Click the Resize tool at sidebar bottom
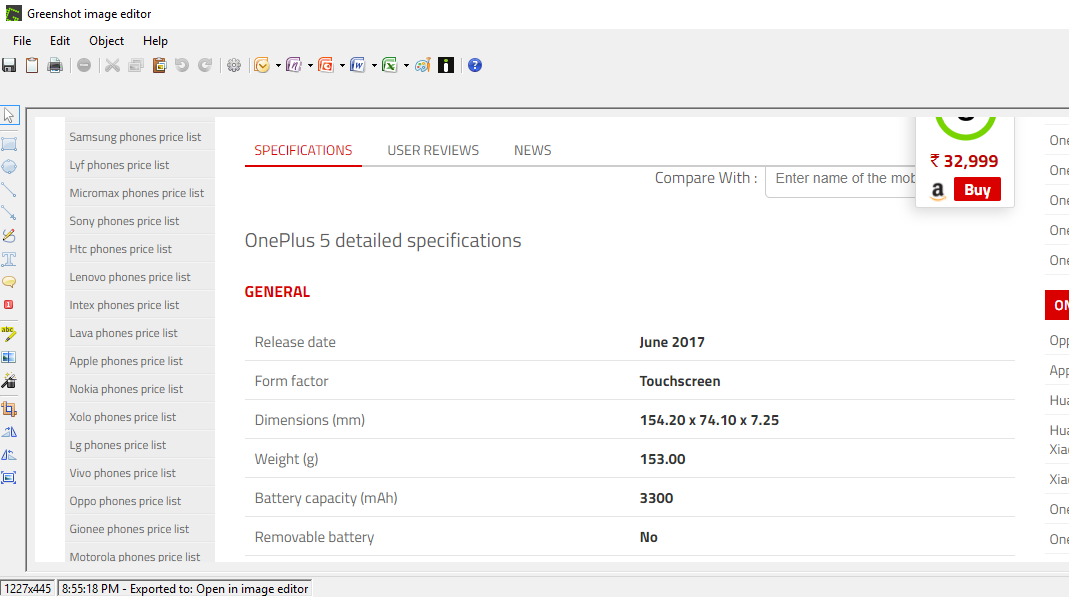Screen dimensions: 1069x597 pyautogui.click(x=9, y=478)
